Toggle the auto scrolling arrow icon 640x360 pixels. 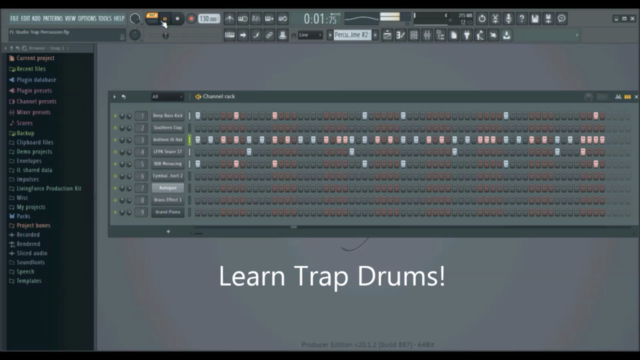pyautogui.click(x=243, y=35)
